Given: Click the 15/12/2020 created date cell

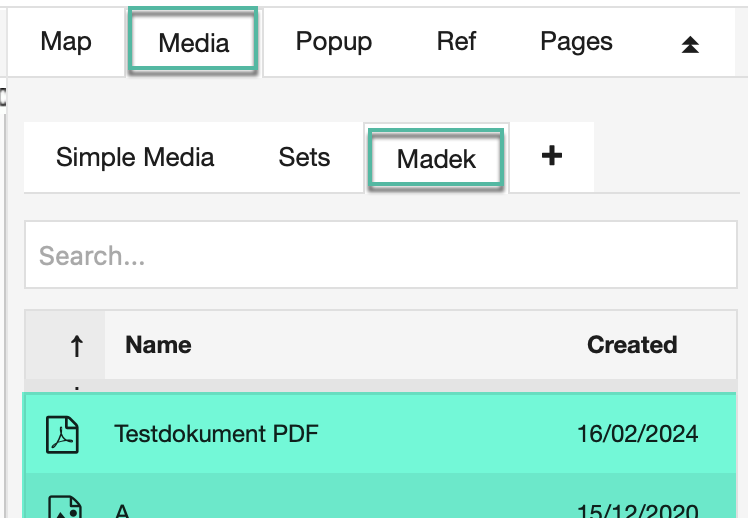Looking at the screenshot, I should 637,510.
